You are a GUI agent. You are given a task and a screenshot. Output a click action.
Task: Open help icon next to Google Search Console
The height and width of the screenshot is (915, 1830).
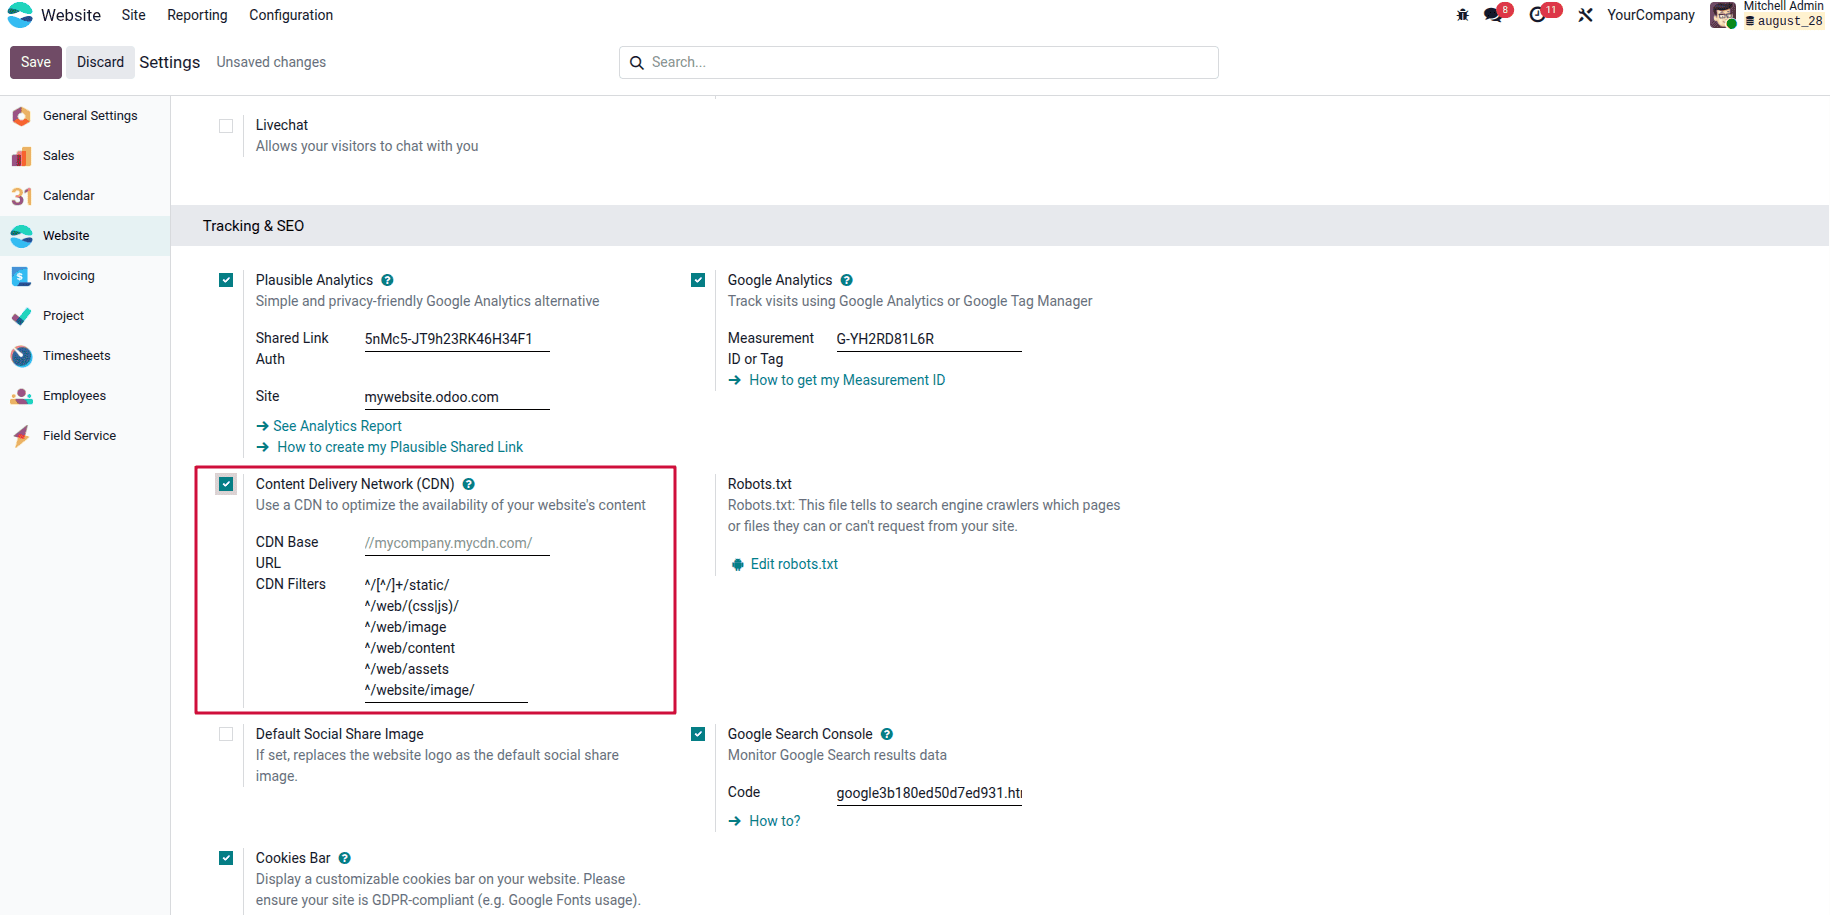click(886, 734)
